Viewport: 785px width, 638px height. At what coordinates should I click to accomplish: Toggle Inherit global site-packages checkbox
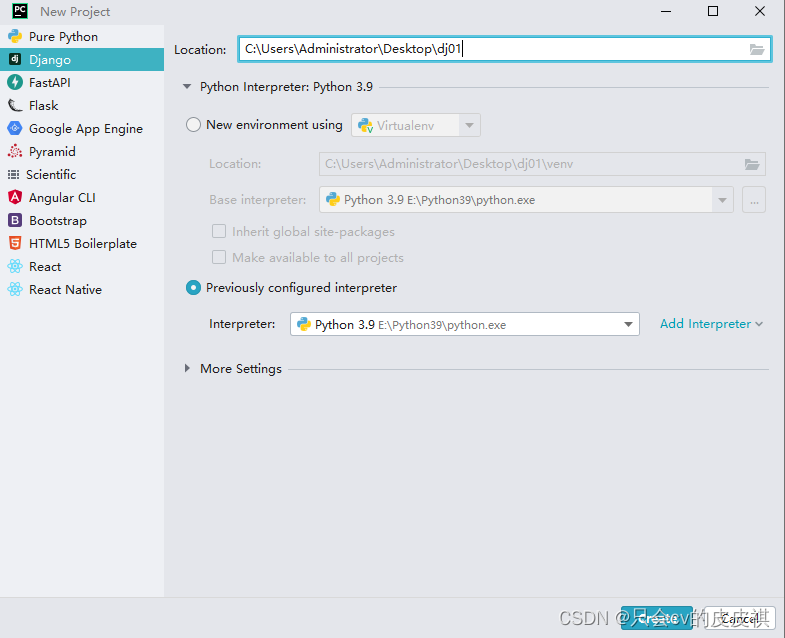click(x=219, y=231)
